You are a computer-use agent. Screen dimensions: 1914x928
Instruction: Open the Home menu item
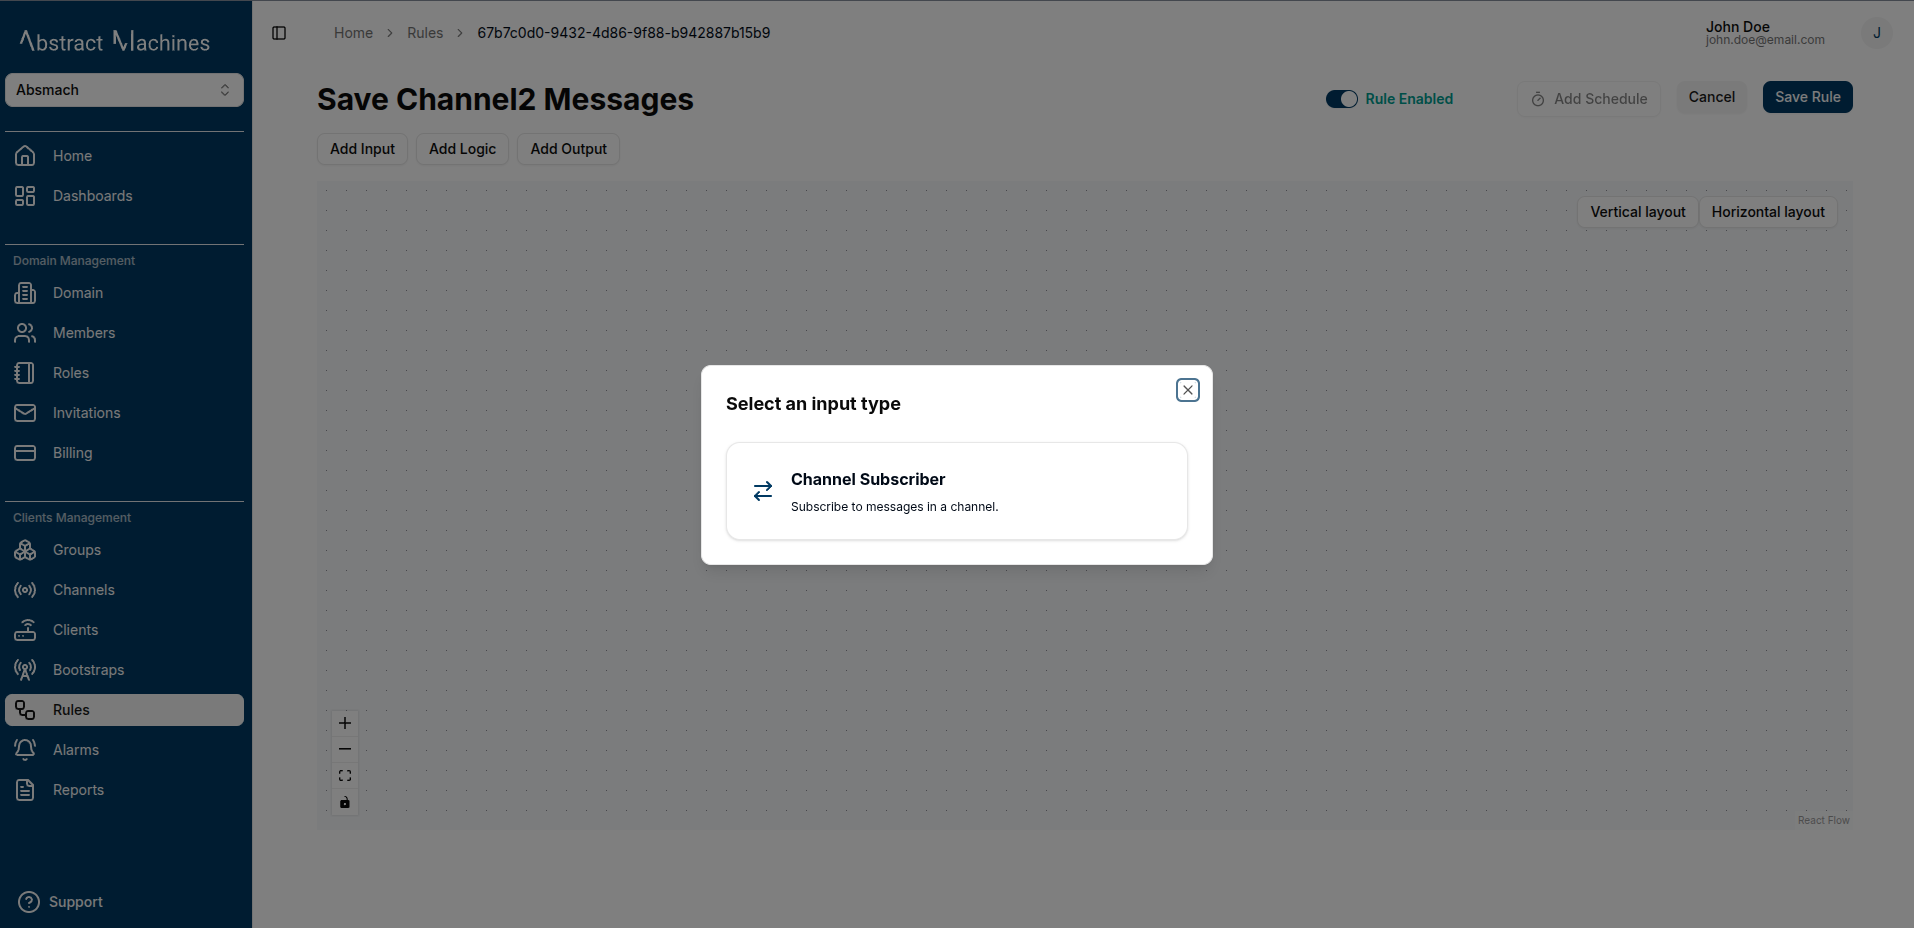click(x=124, y=156)
